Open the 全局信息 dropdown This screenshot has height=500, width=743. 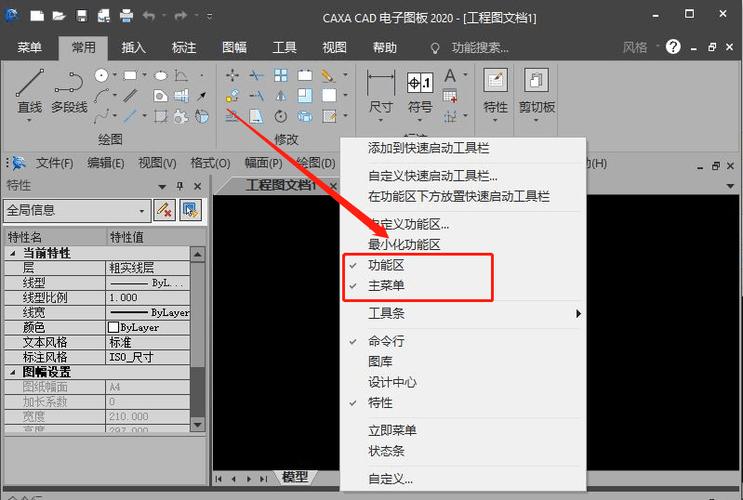[x=77, y=210]
